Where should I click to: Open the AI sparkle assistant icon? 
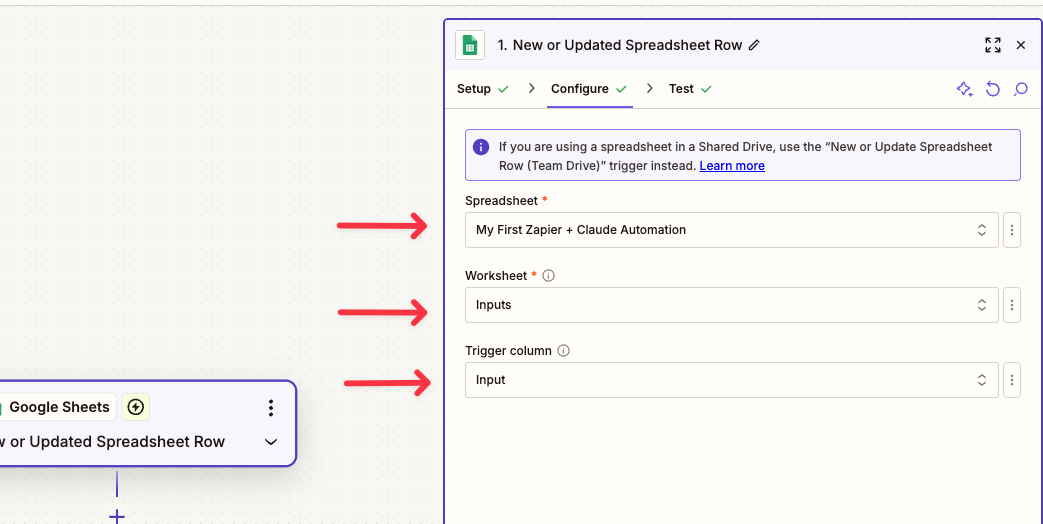(x=965, y=89)
